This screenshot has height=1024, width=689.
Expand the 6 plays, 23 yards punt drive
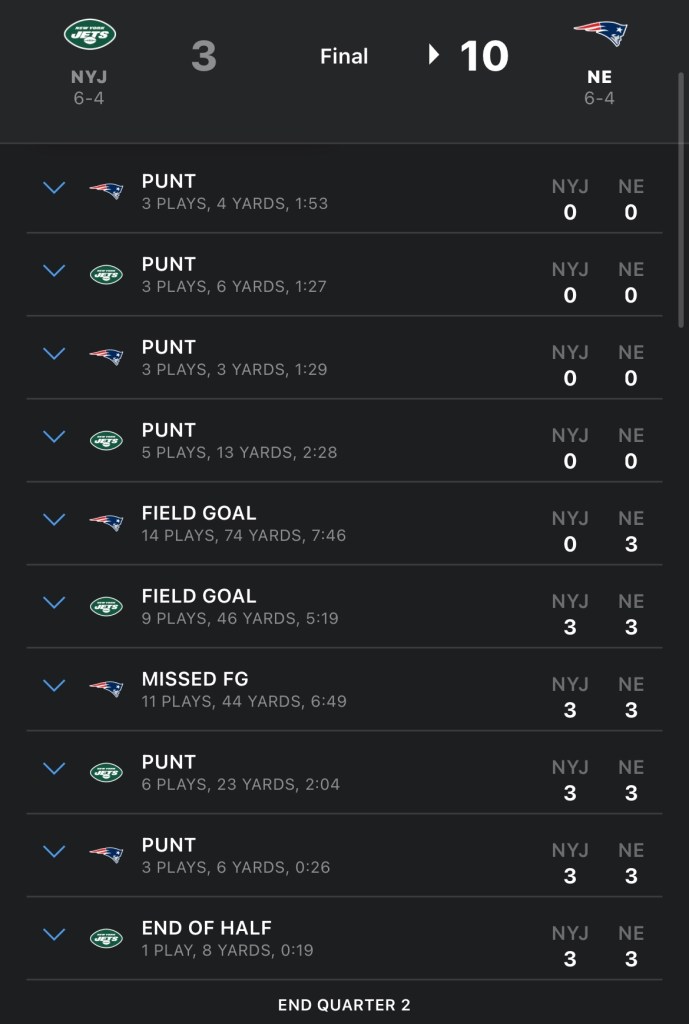[x=54, y=769]
